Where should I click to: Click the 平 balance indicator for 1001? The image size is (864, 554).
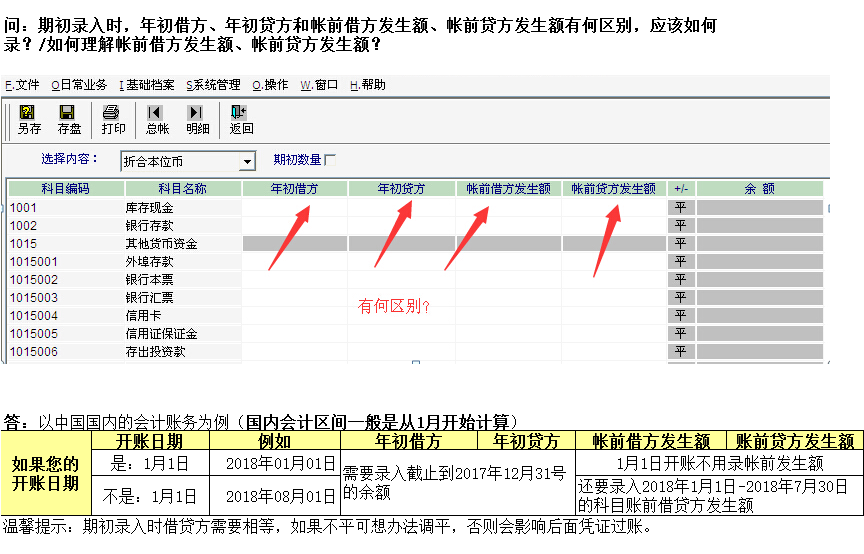click(681, 208)
